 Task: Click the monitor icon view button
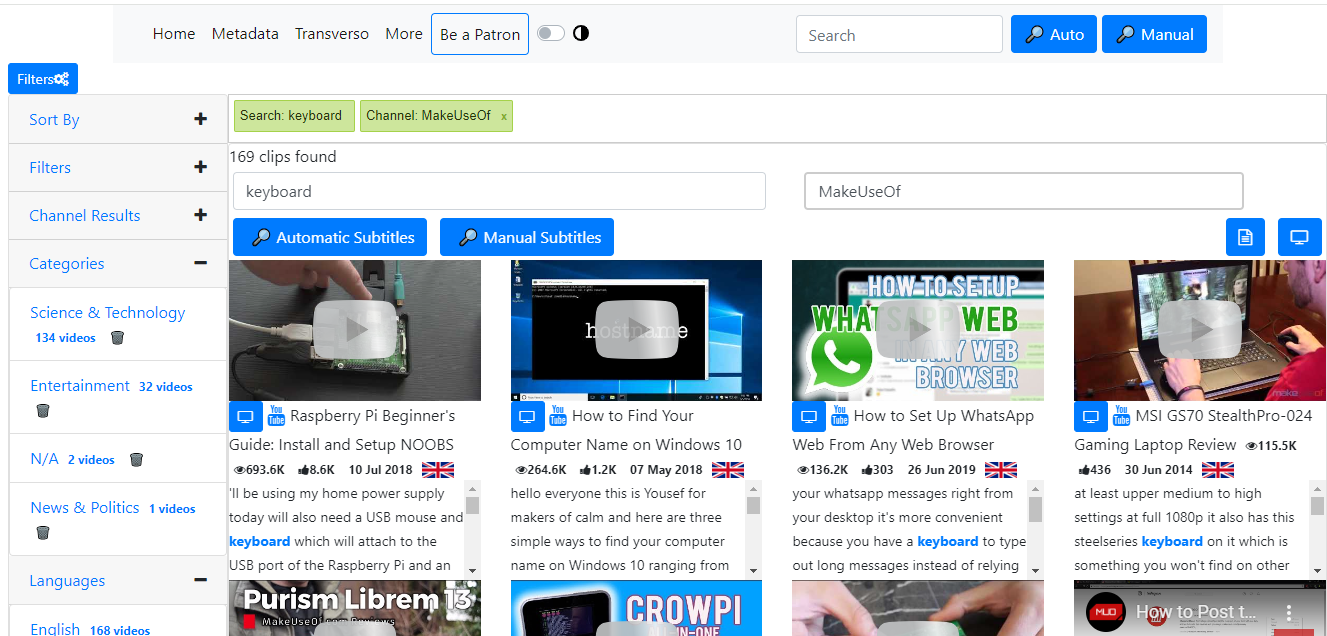point(1299,237)
